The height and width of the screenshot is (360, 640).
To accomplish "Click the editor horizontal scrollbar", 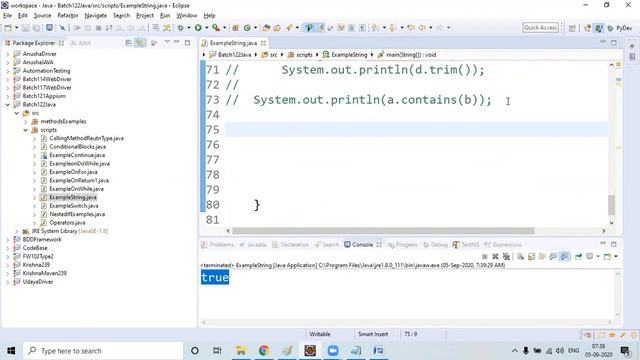I will click(x=383, y=231).
